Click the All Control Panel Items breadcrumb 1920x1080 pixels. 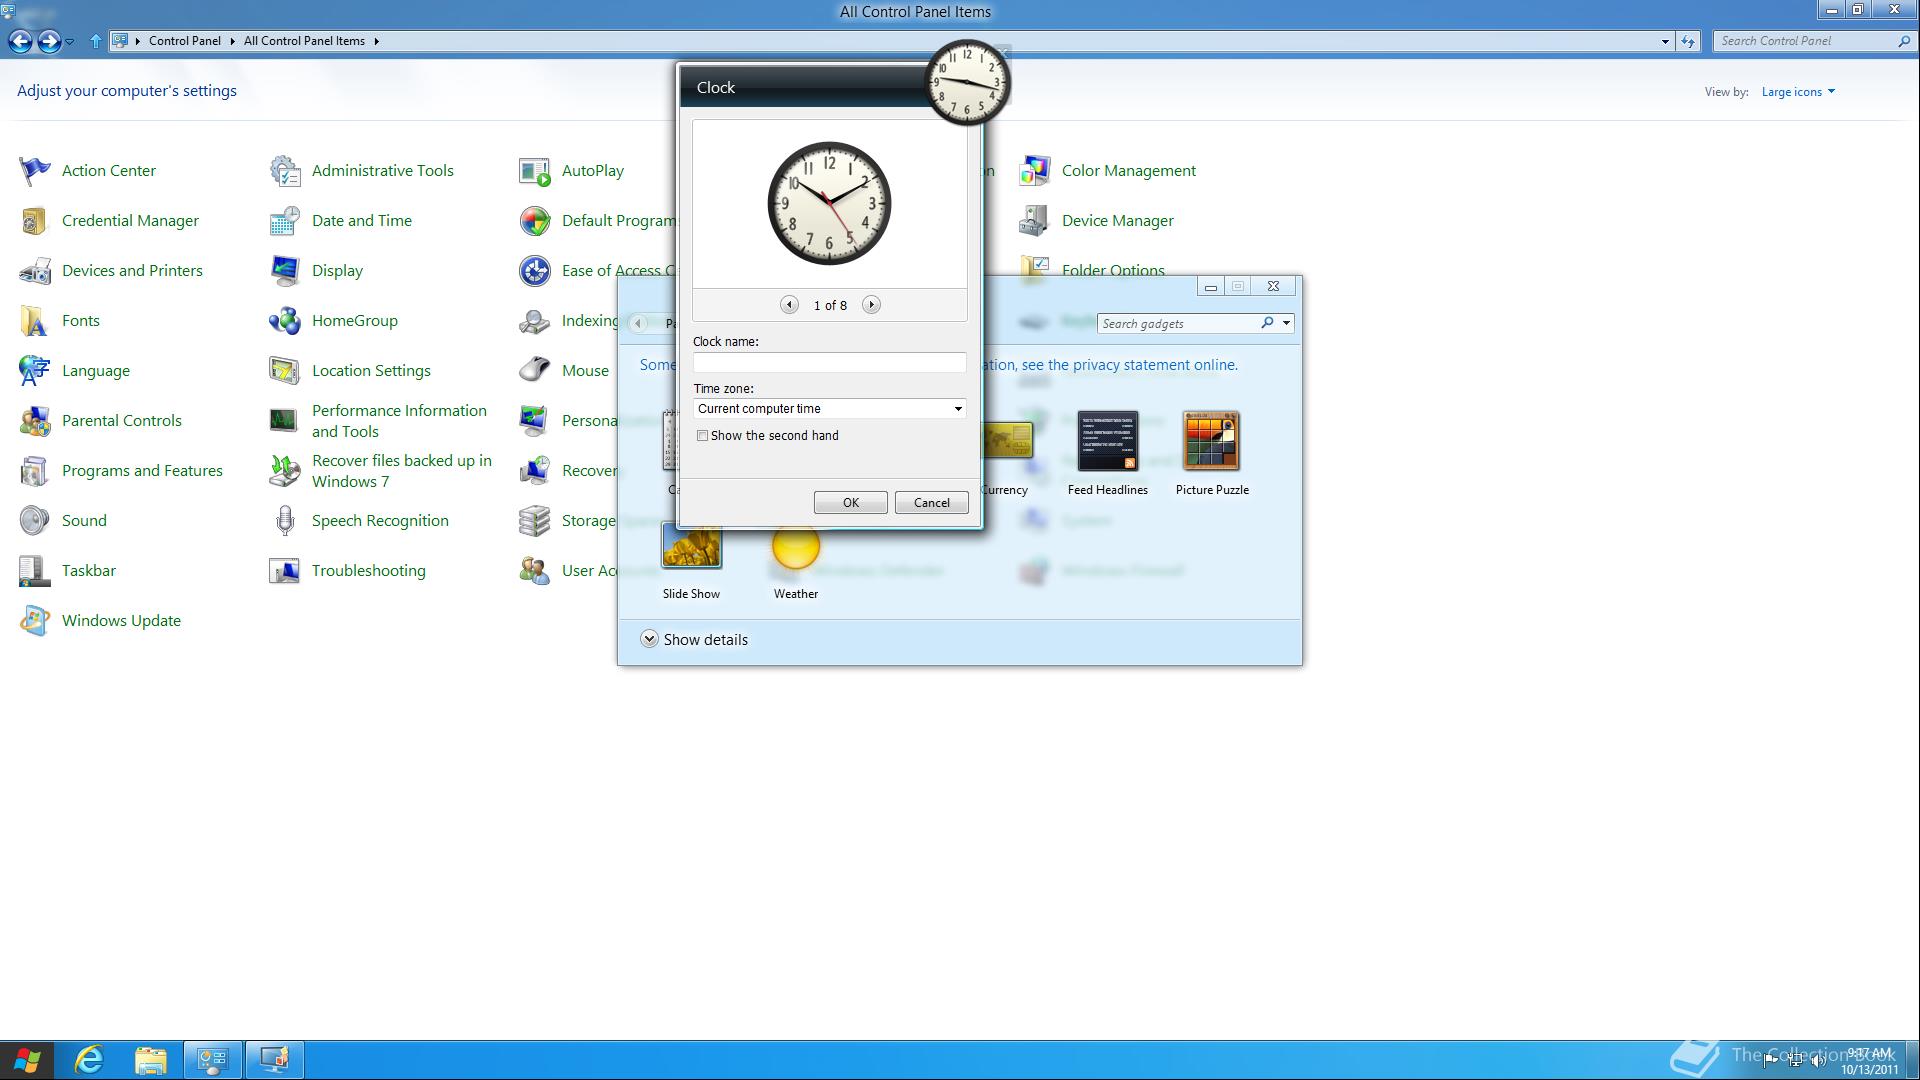click(304, 41)
